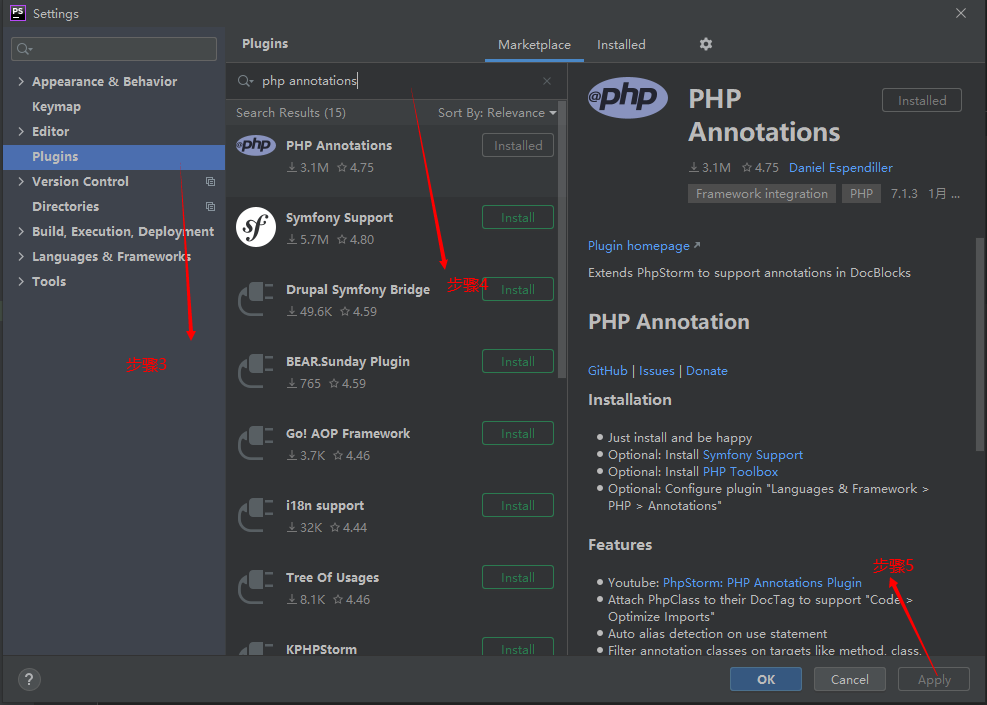Switch to the Installed tab
The width and height of the screenshot is (987, 705).
click(620, 44)
